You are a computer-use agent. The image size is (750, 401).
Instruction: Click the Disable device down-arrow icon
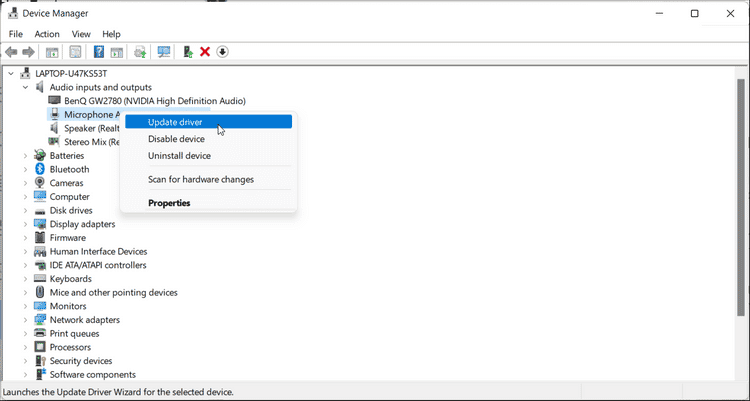point(222,52)
